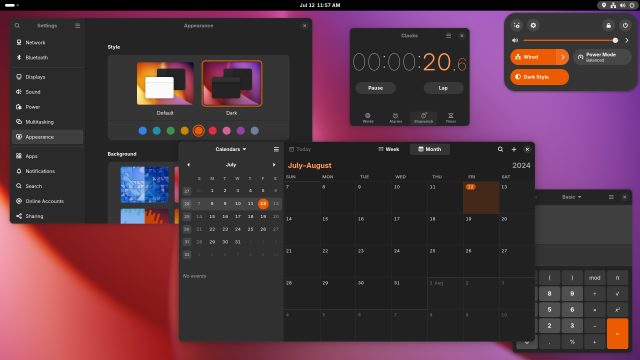Open Online Accounts in Settings sidebar
This screenshot has height=360, width=640.
coord(47,201)
